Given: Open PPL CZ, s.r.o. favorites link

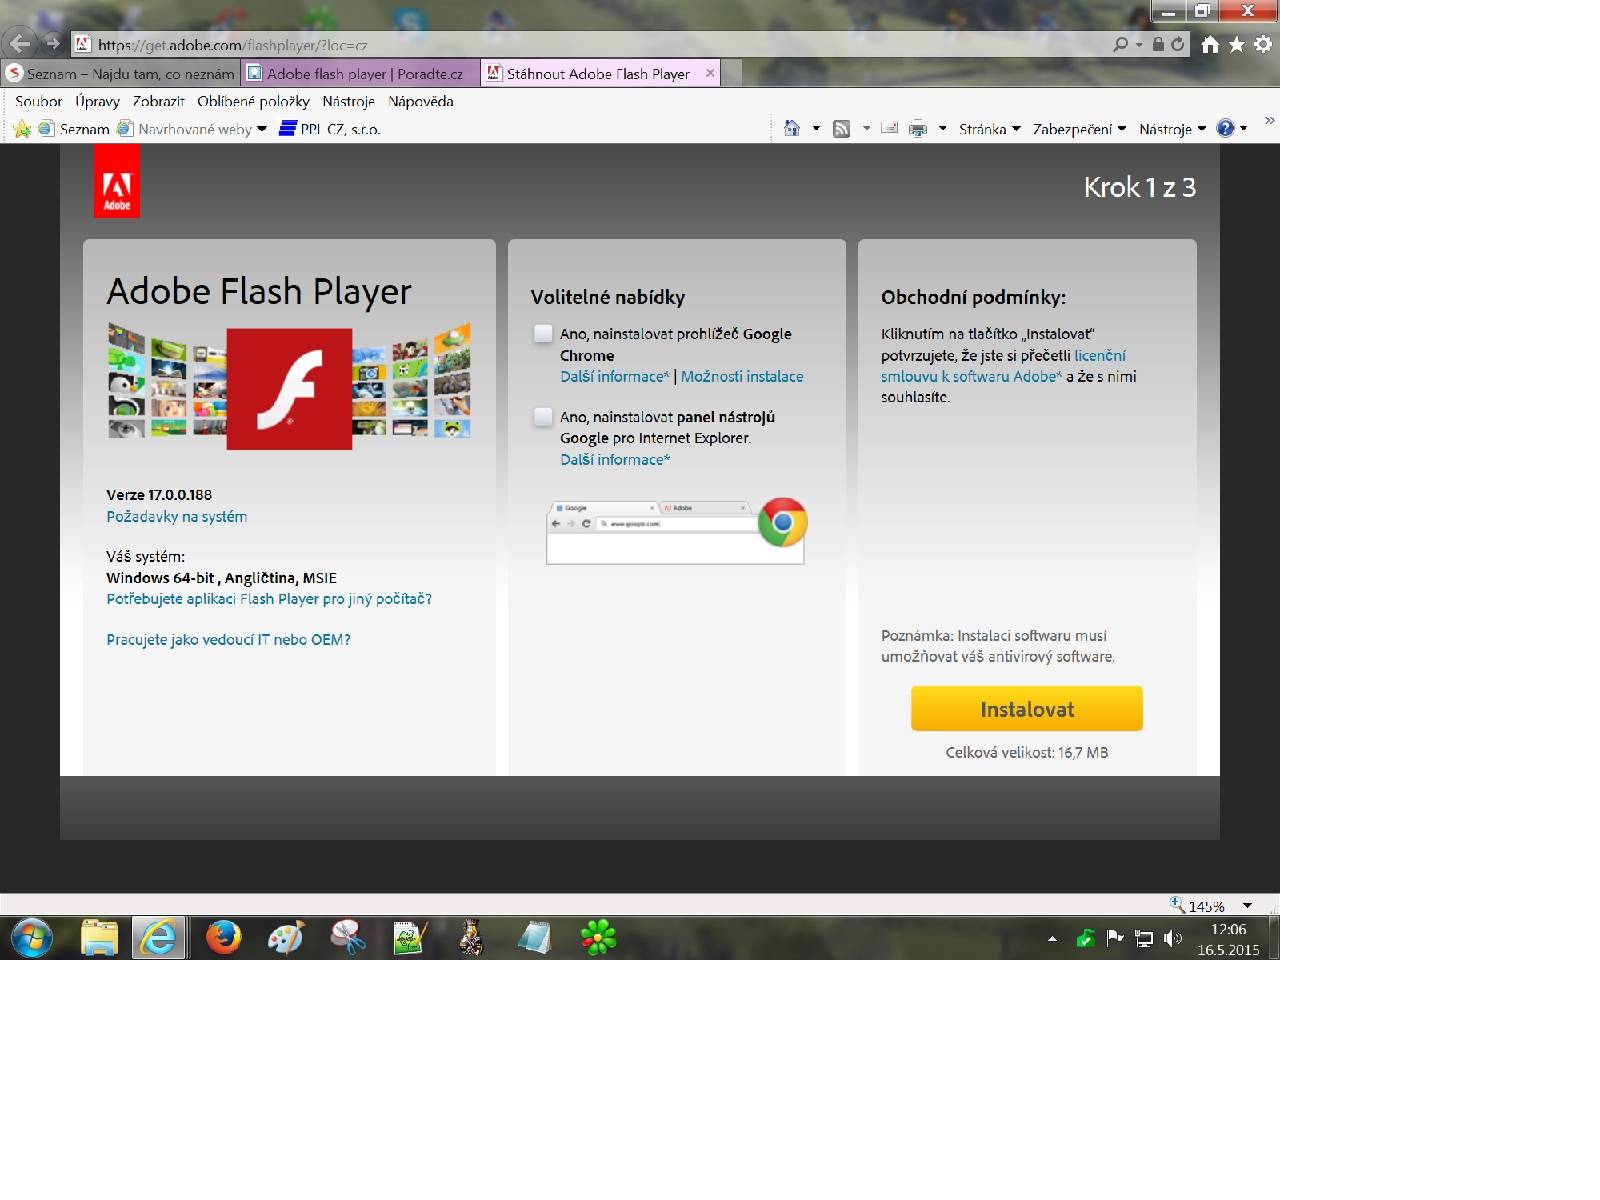Looking at the screenshot, I should pos(330,129).
